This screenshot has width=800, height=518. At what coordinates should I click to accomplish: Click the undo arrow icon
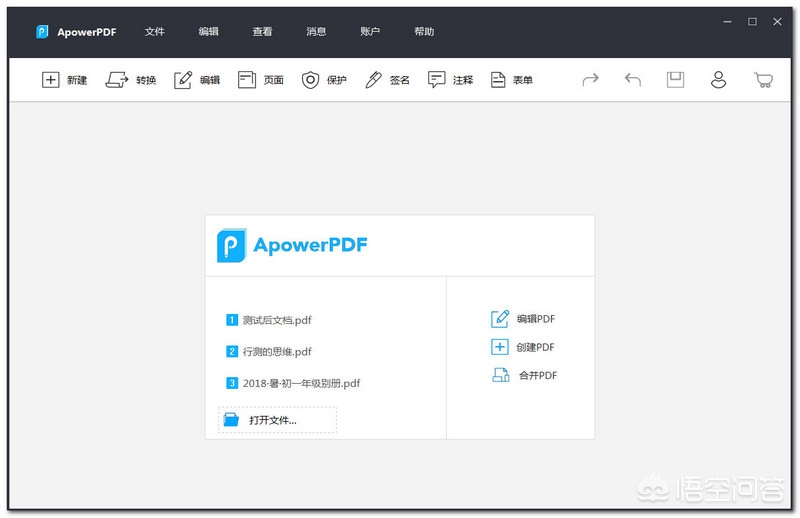click(x=633, y=80)
